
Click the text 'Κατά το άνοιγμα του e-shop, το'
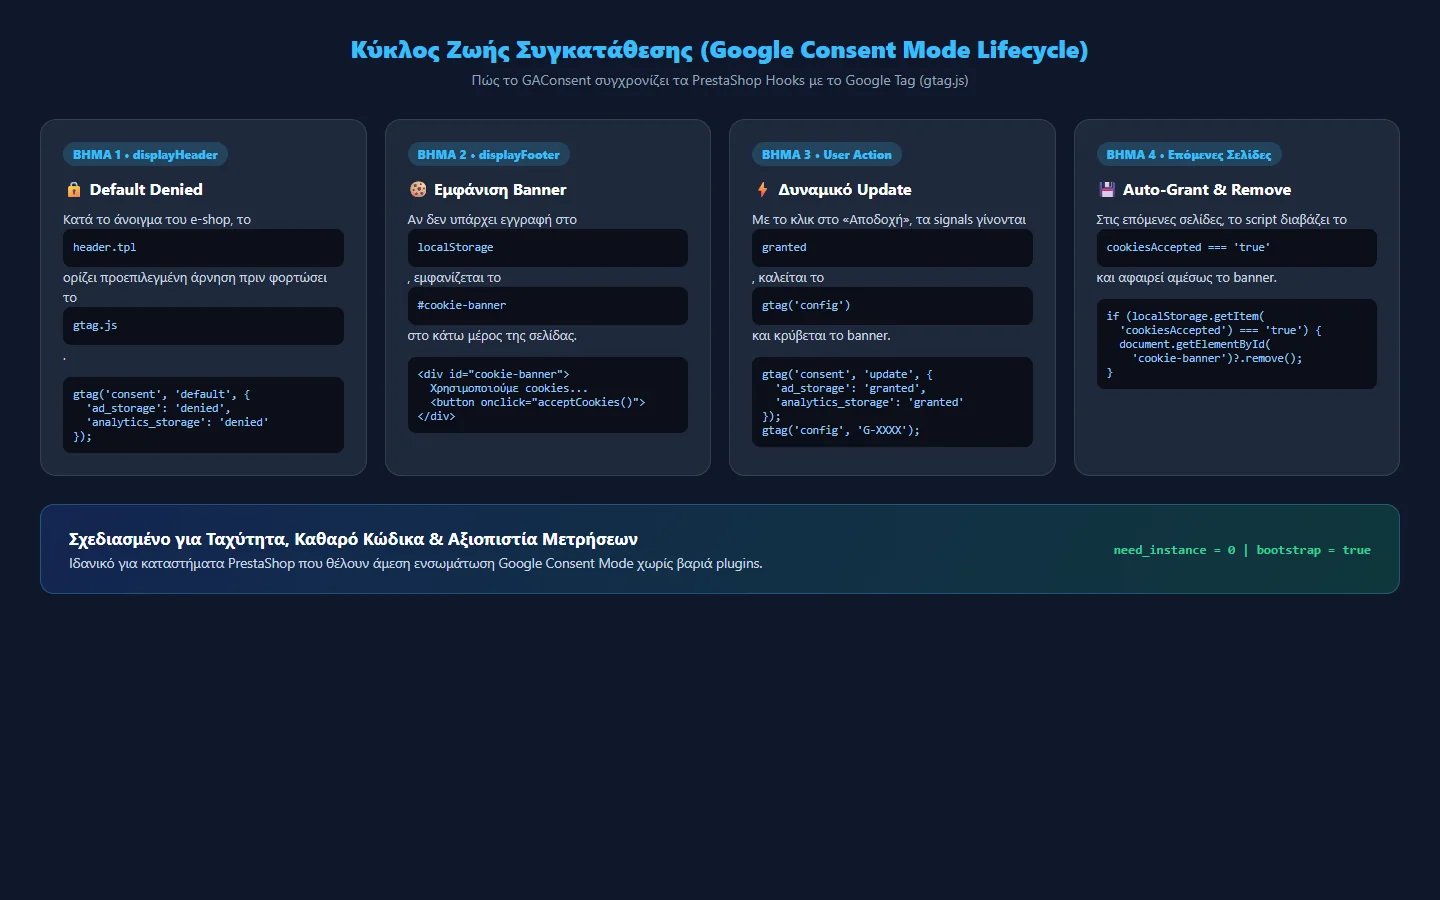click(x=157, y=219)
